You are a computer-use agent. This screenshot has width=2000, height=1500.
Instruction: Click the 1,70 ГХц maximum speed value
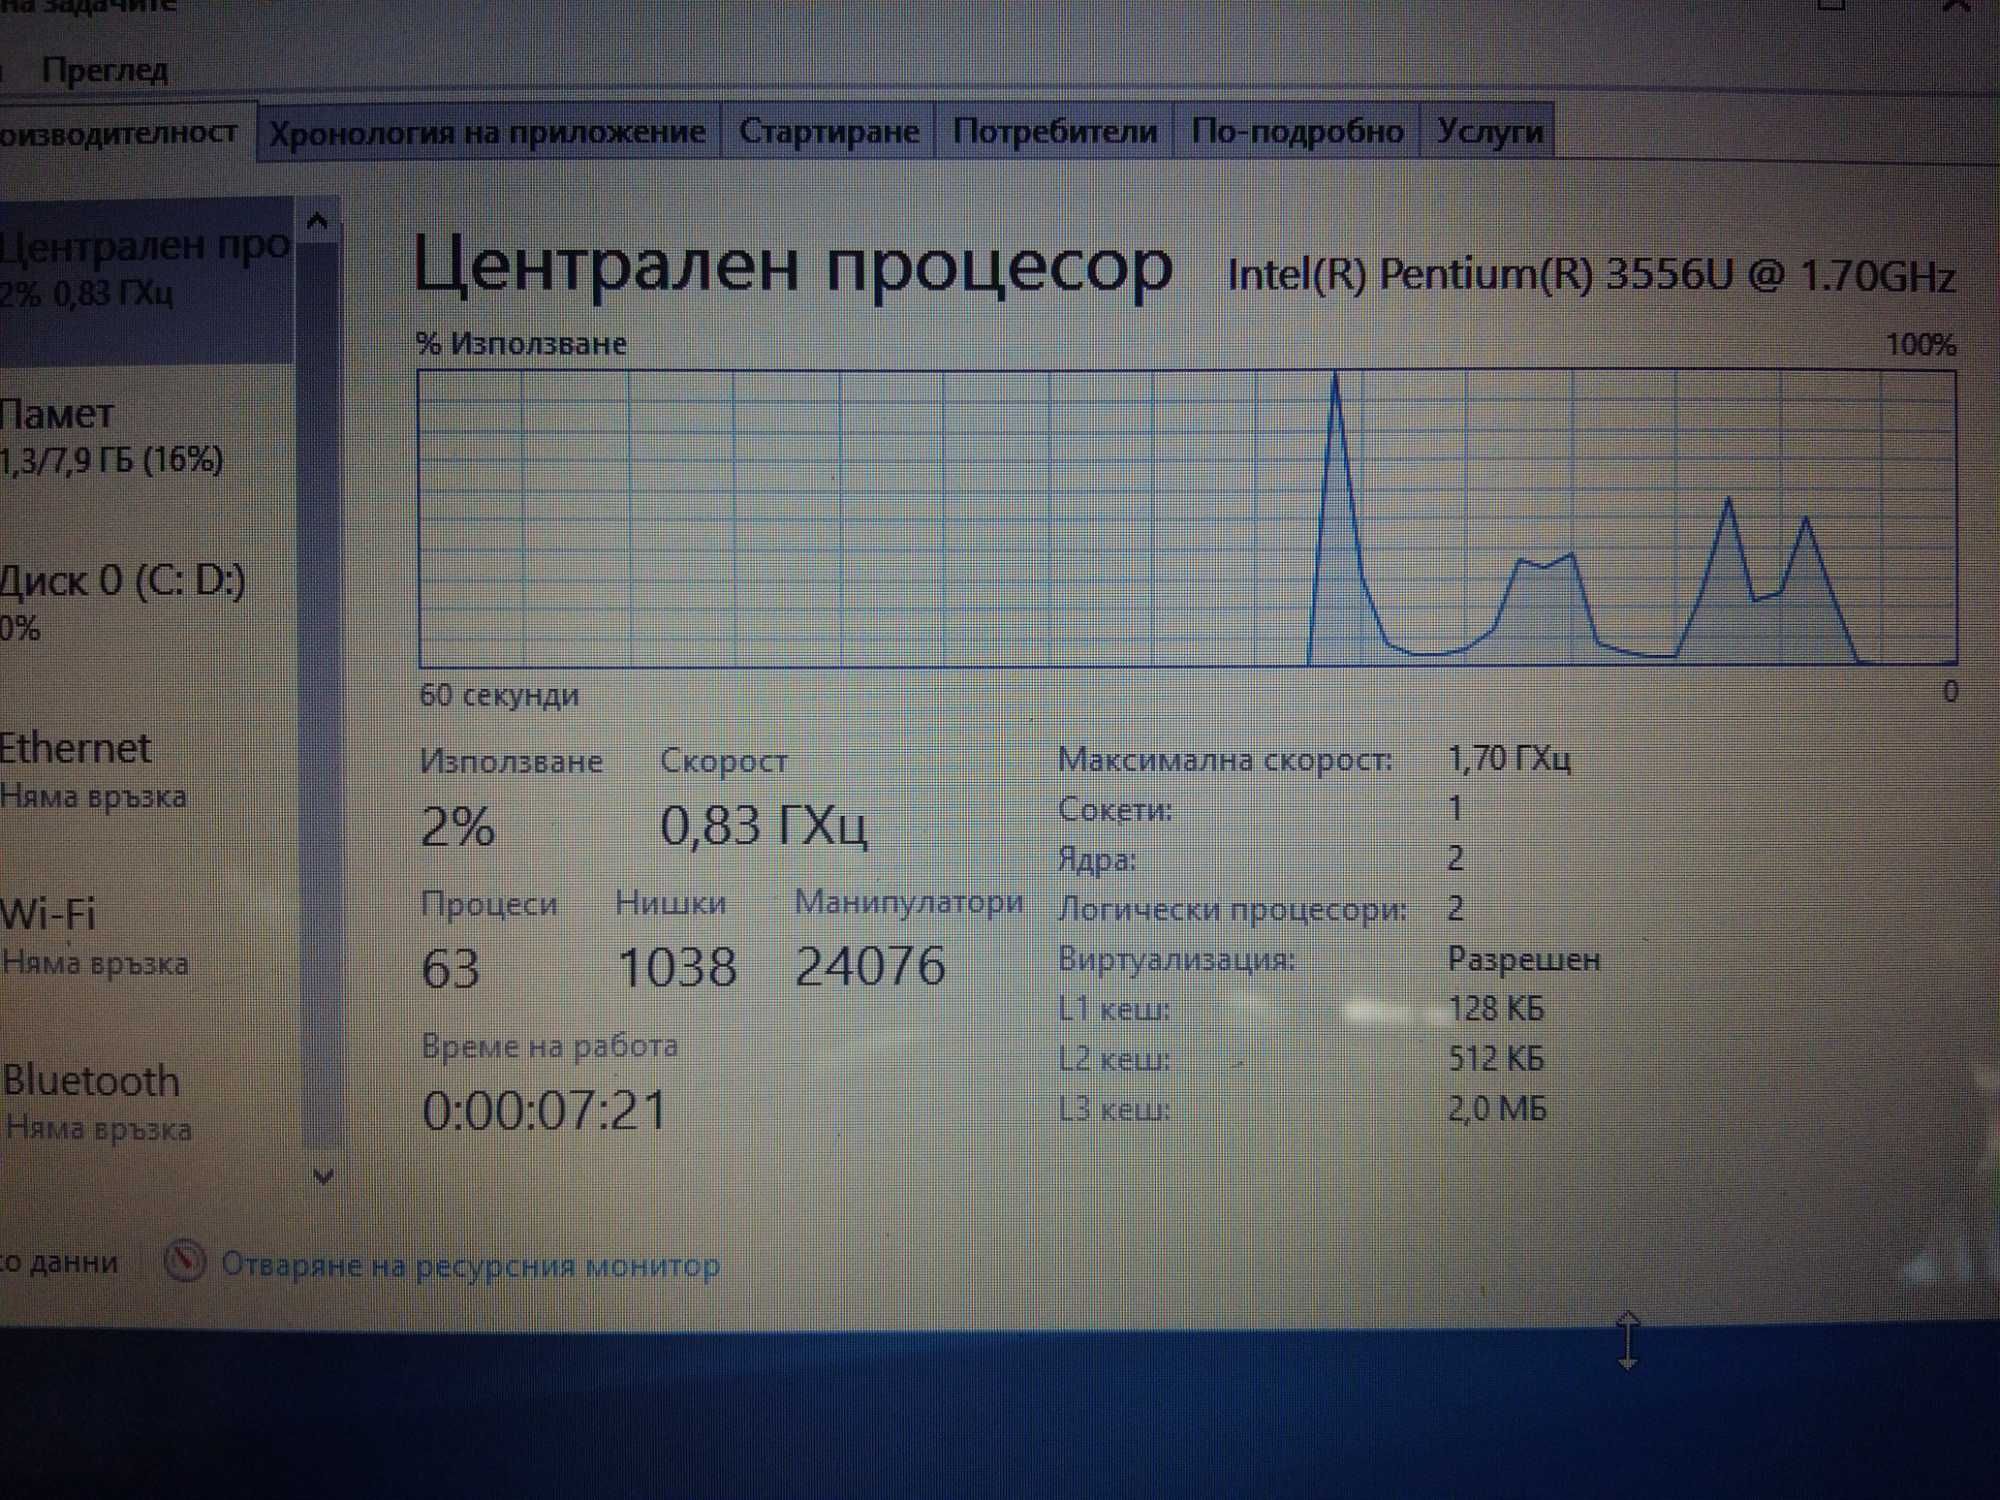coord(1510,758)
